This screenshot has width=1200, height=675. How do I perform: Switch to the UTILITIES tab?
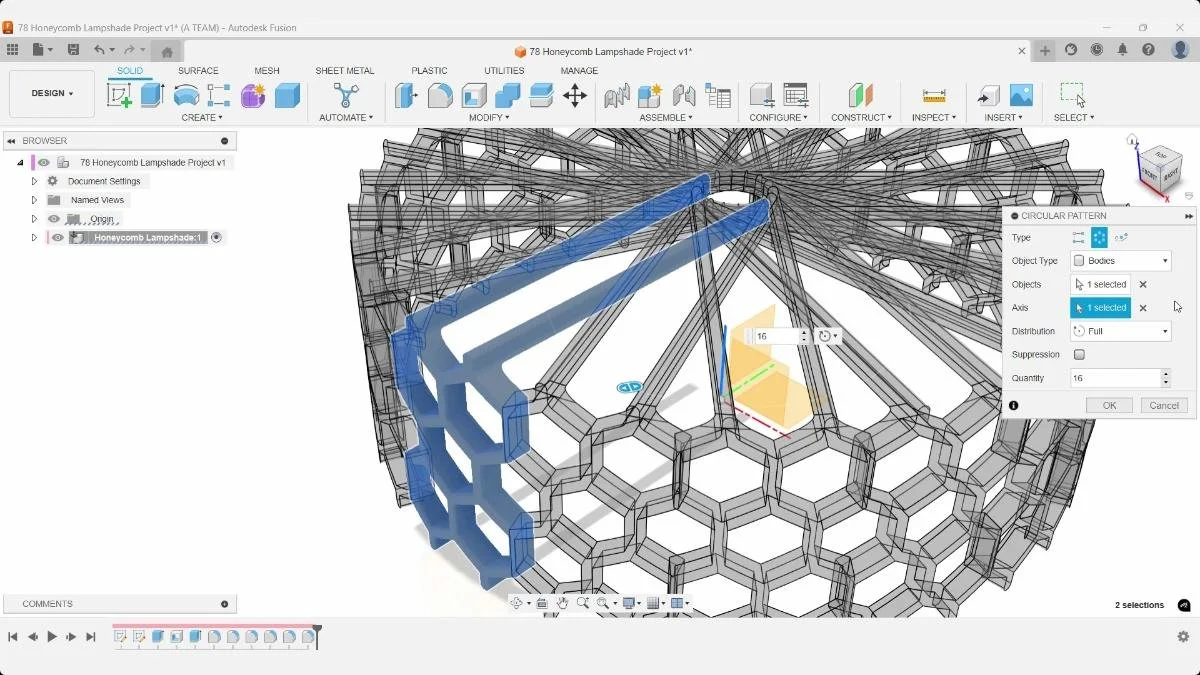504,71
